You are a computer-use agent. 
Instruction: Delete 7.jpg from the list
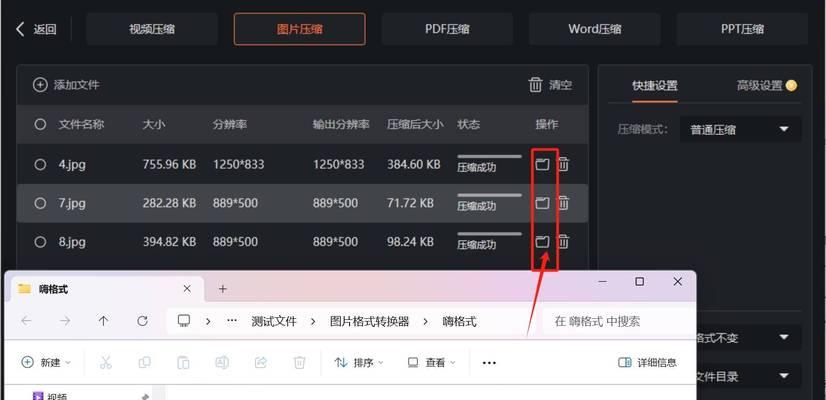point(563,203)
